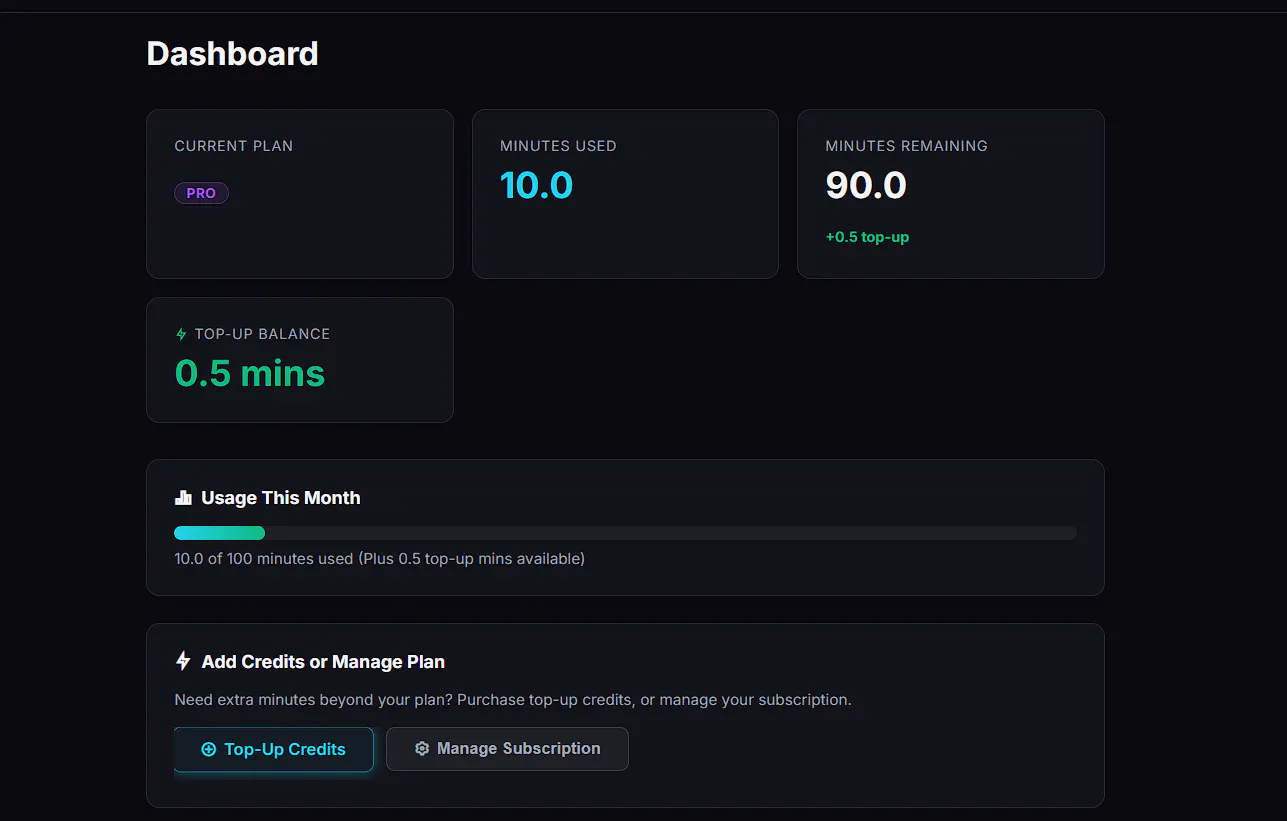Select the Dashboard heading

pos(232,53)
